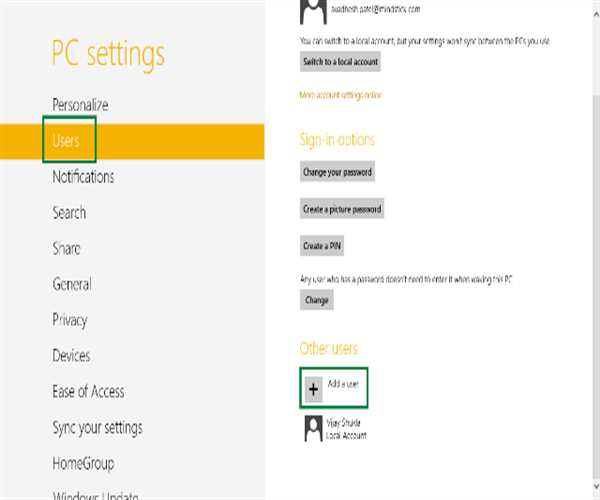Open Notifications settings
600x500 pixels.
coord(83,177)
